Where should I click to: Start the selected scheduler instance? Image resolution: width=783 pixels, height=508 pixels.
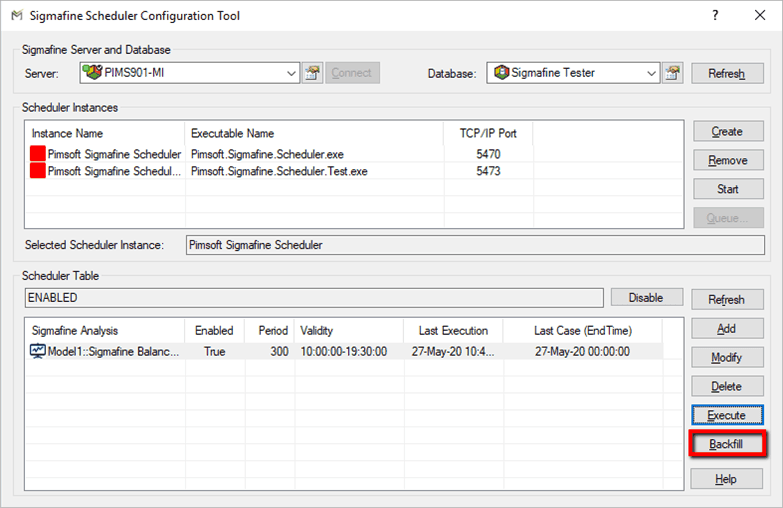click(728, 189)
